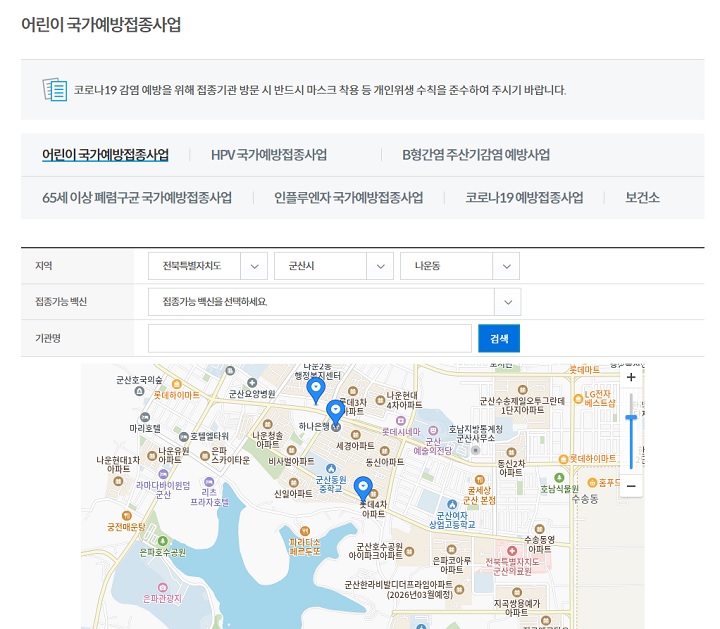Click map marker near 행정복지센터

pyautogui.click(x=315, y=390)
